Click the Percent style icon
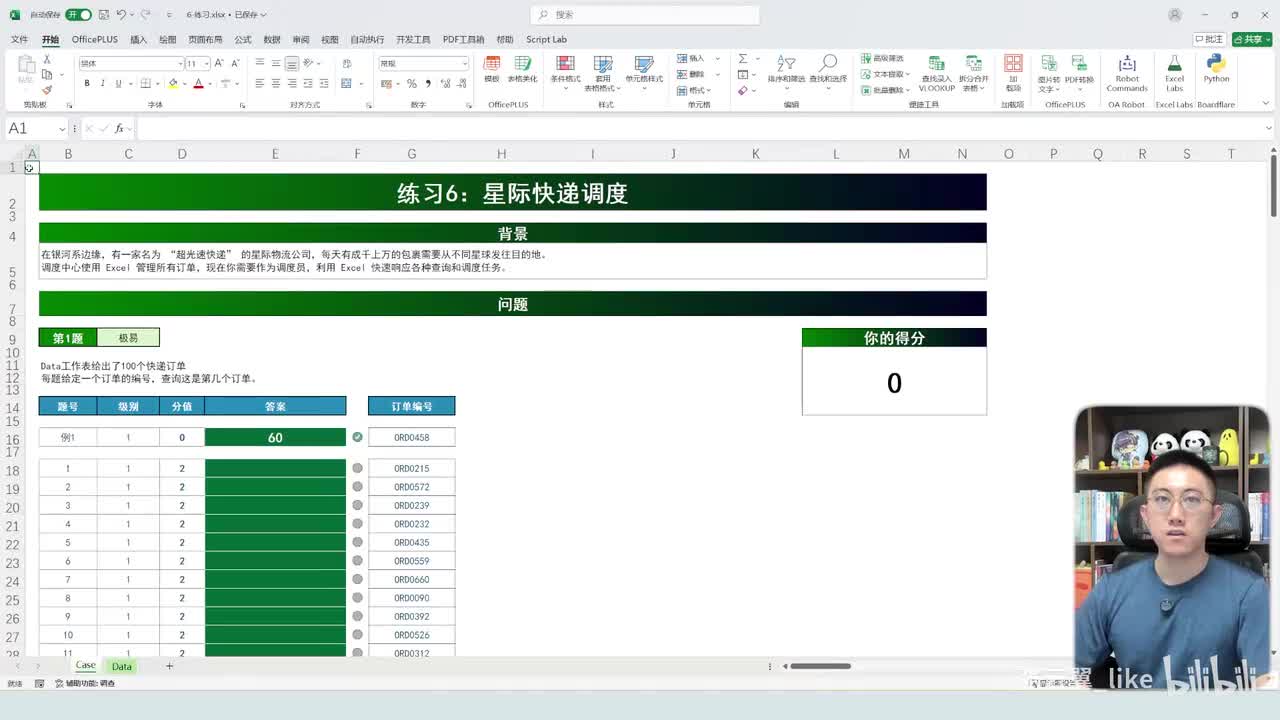 tap(411, 83)
